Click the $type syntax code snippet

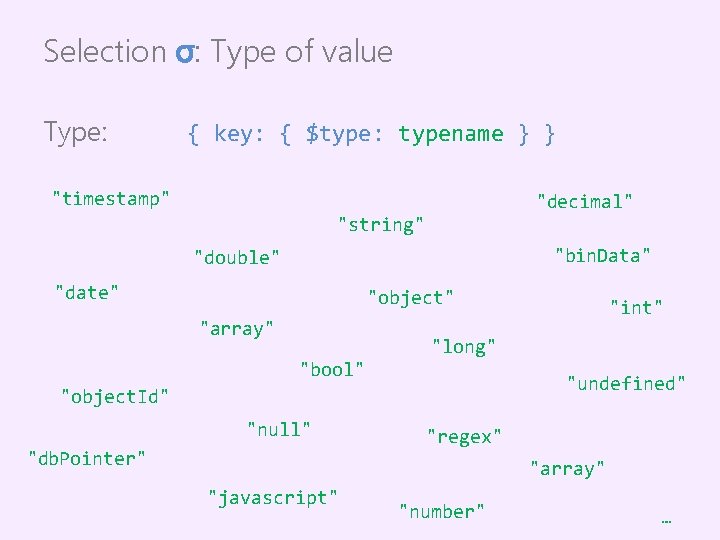[371, 134]
